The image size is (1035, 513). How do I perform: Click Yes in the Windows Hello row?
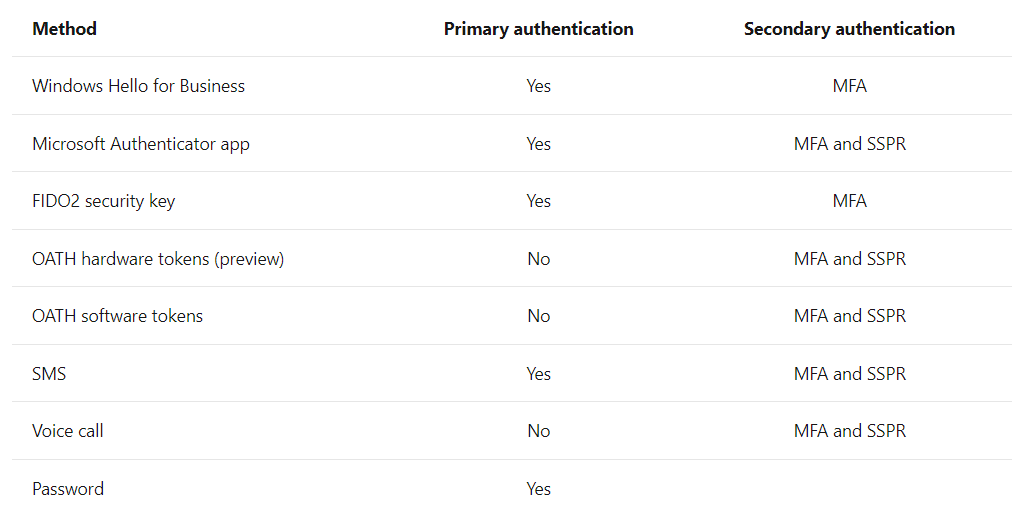click(x=538, y=86)
